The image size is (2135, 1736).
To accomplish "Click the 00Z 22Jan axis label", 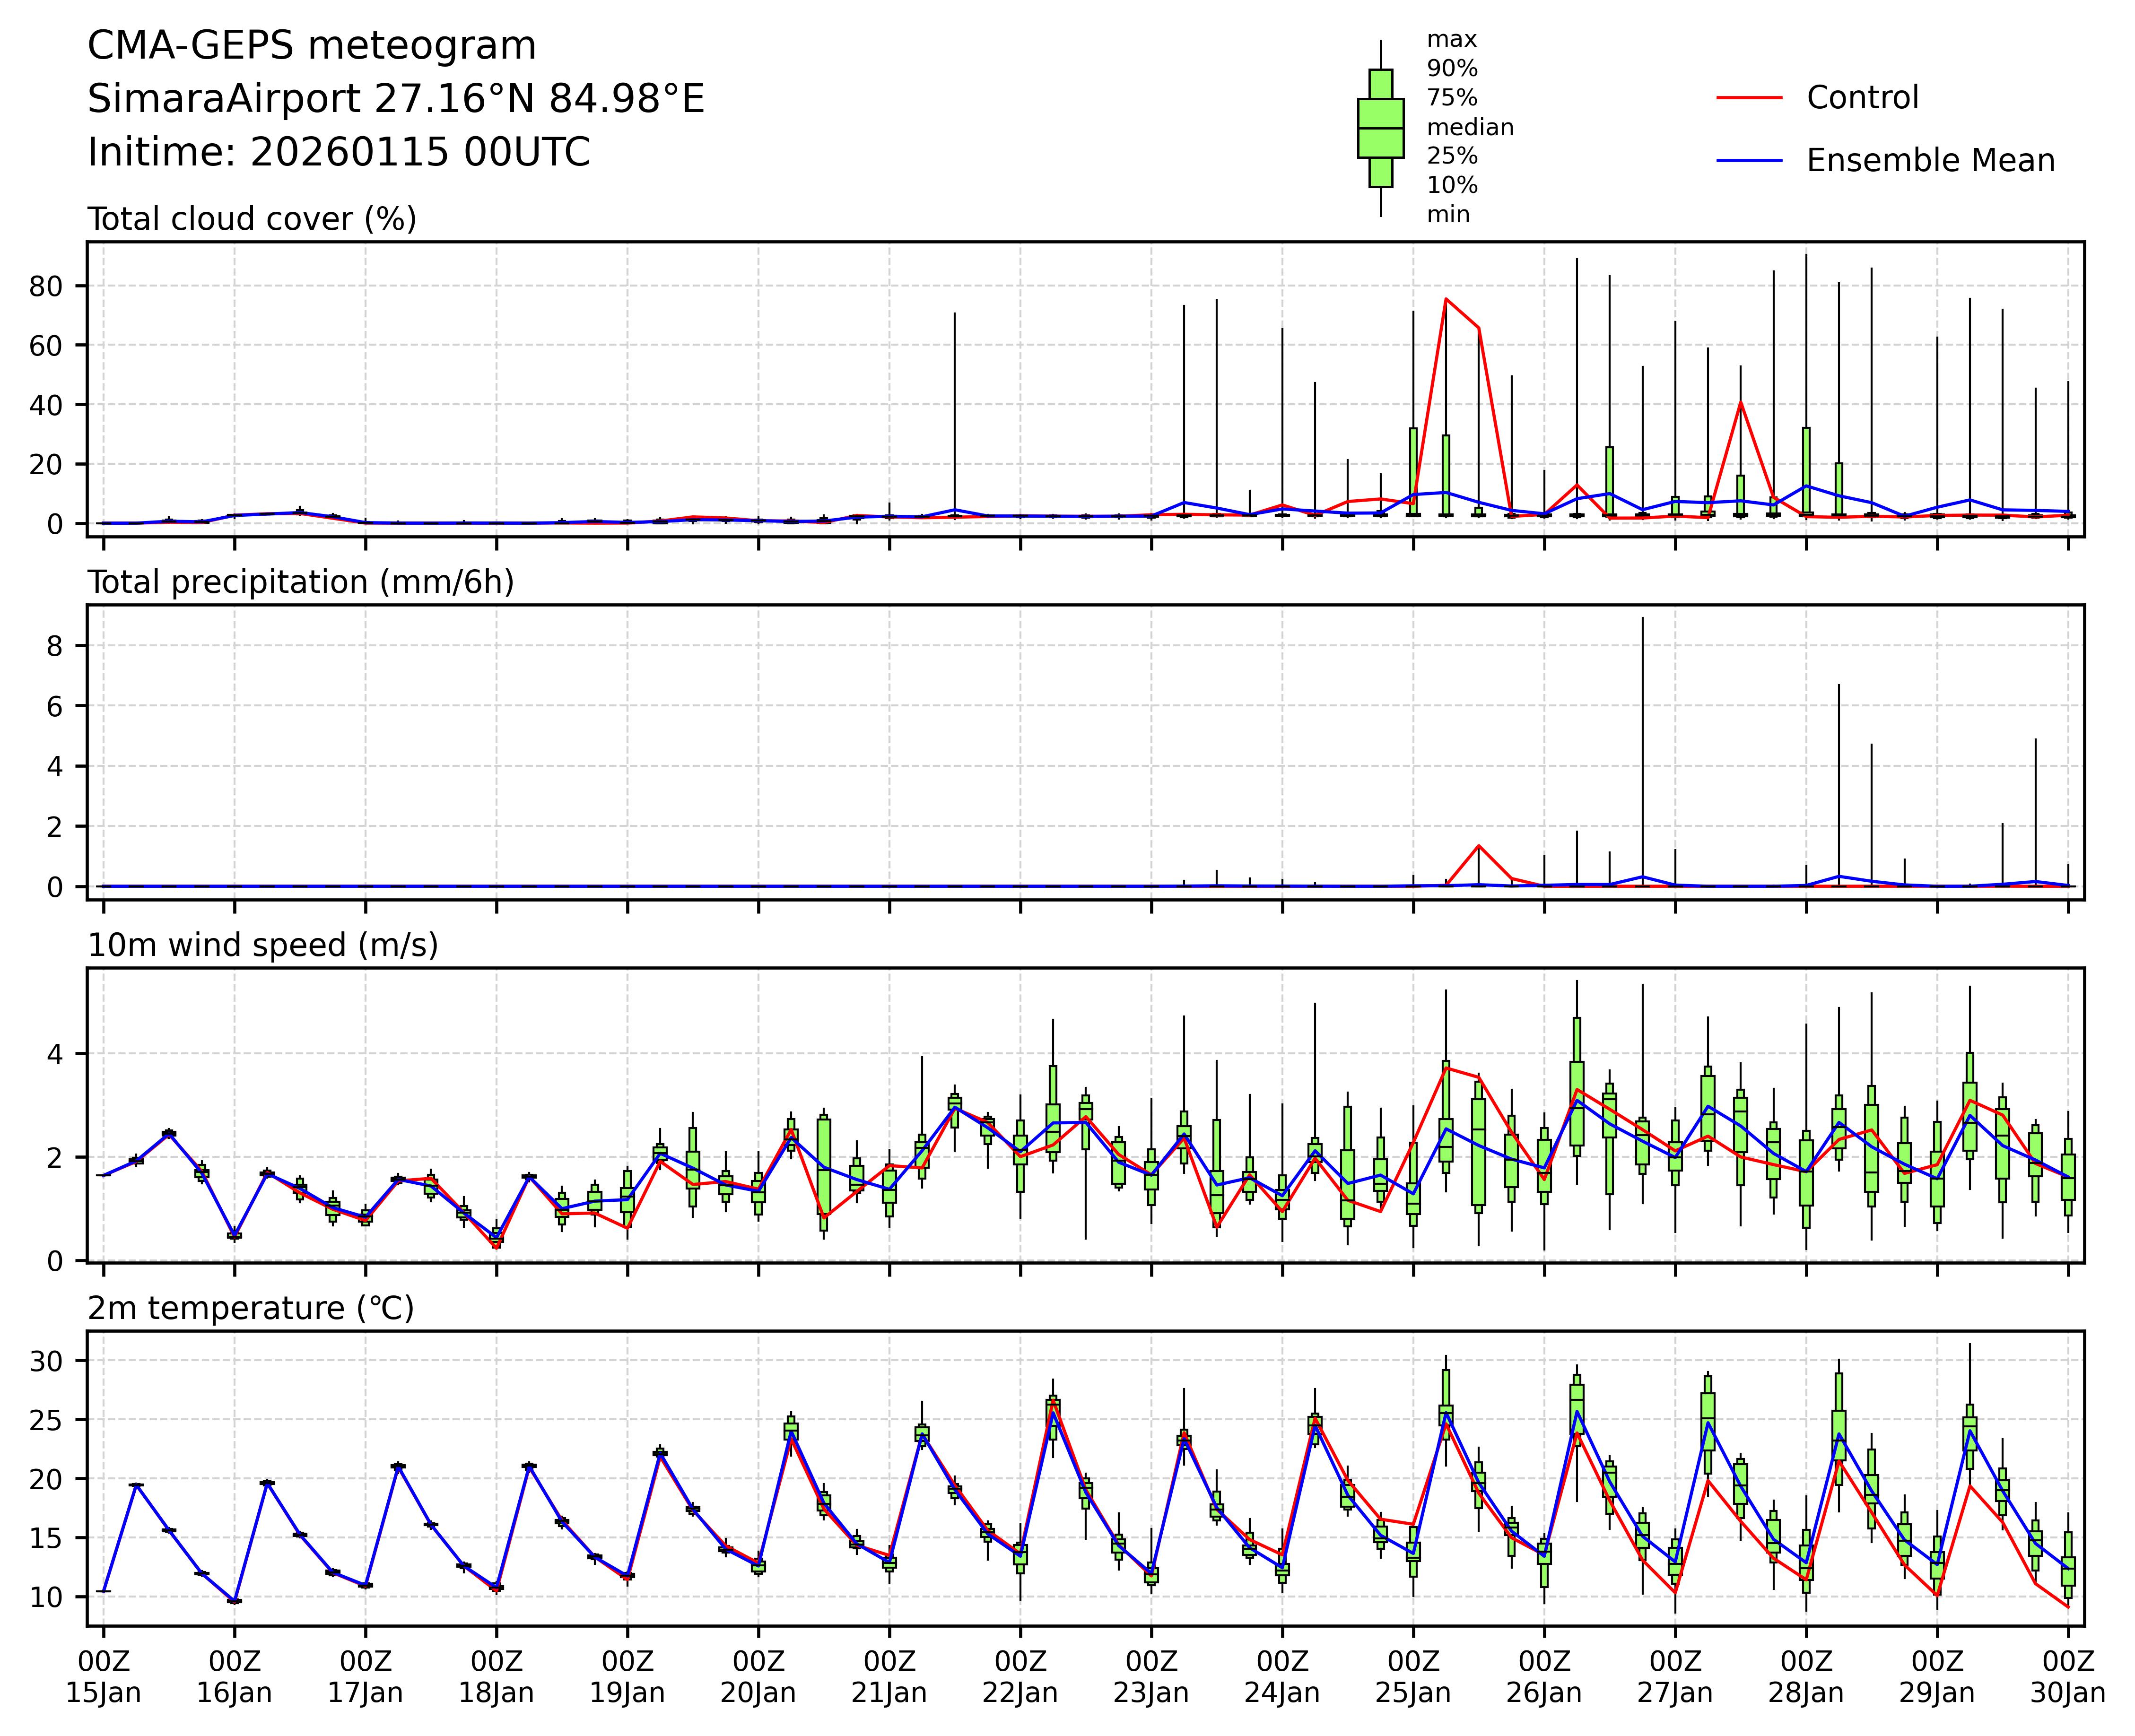I will 1020,1677.
